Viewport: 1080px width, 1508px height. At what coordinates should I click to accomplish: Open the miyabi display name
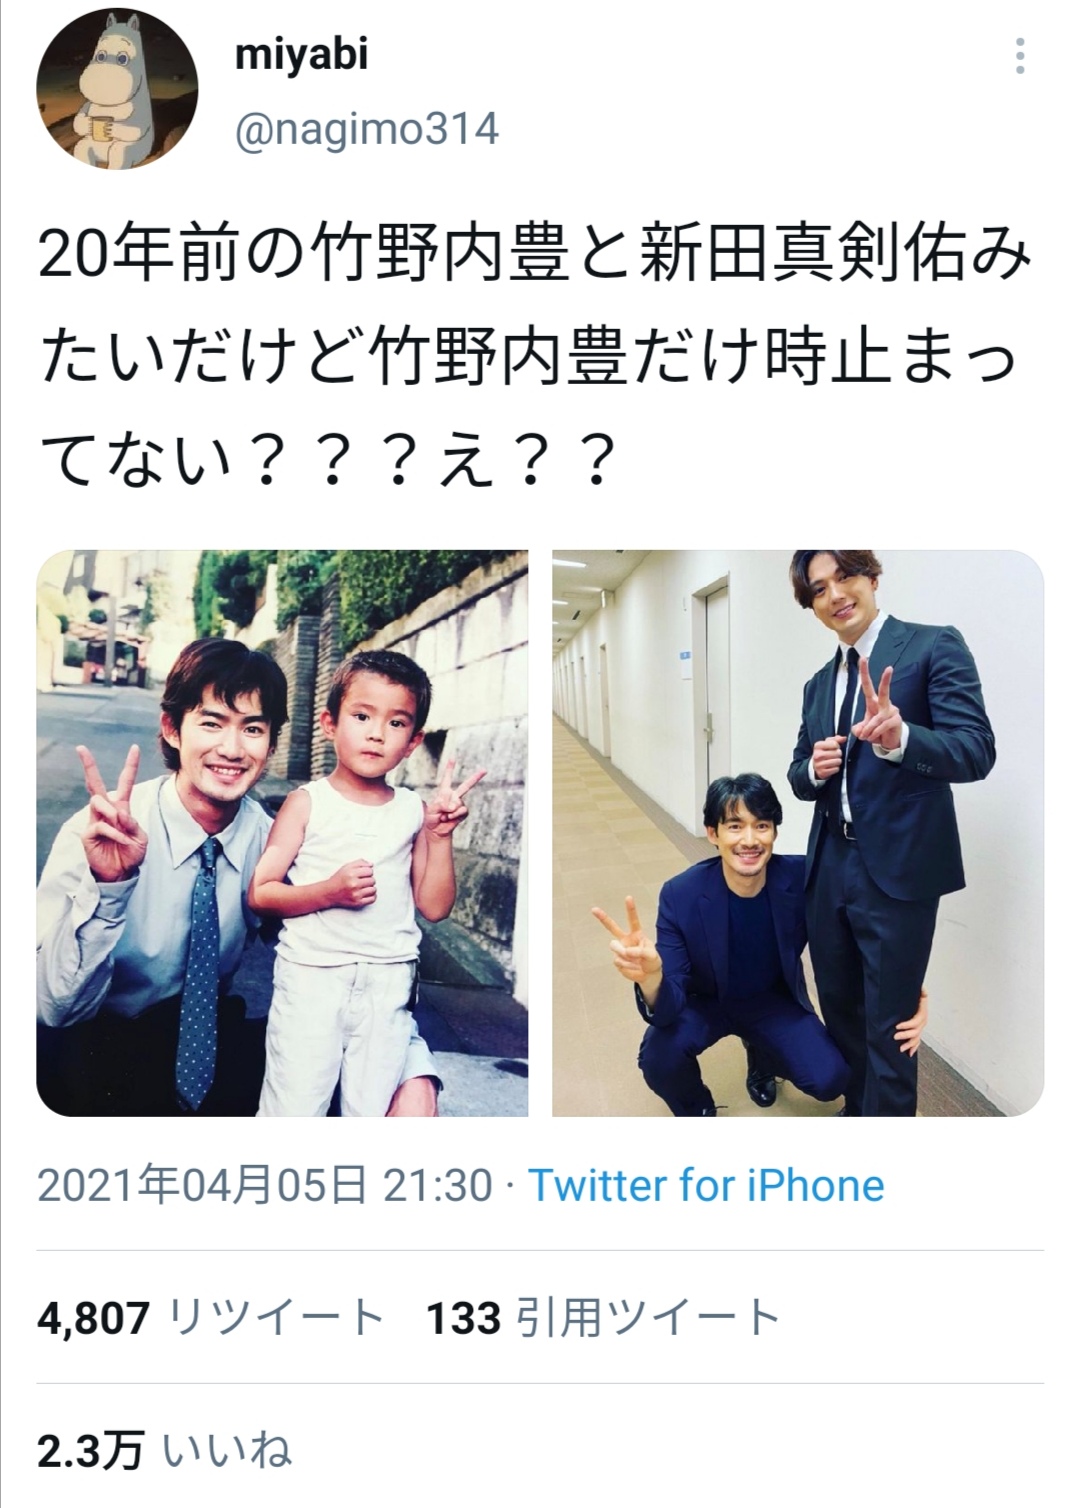(x=301, y=54)
